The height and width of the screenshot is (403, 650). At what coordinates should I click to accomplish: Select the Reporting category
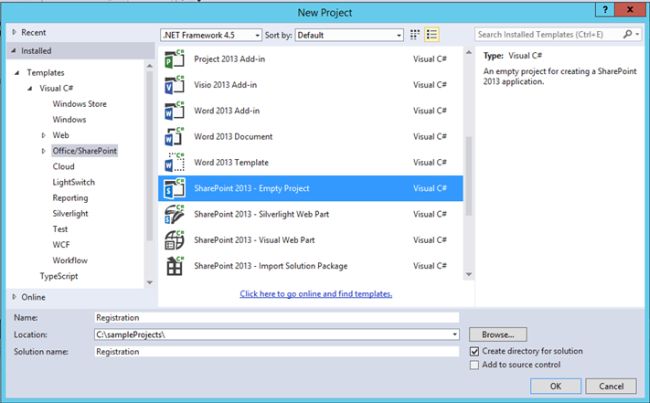pos(70,198)
